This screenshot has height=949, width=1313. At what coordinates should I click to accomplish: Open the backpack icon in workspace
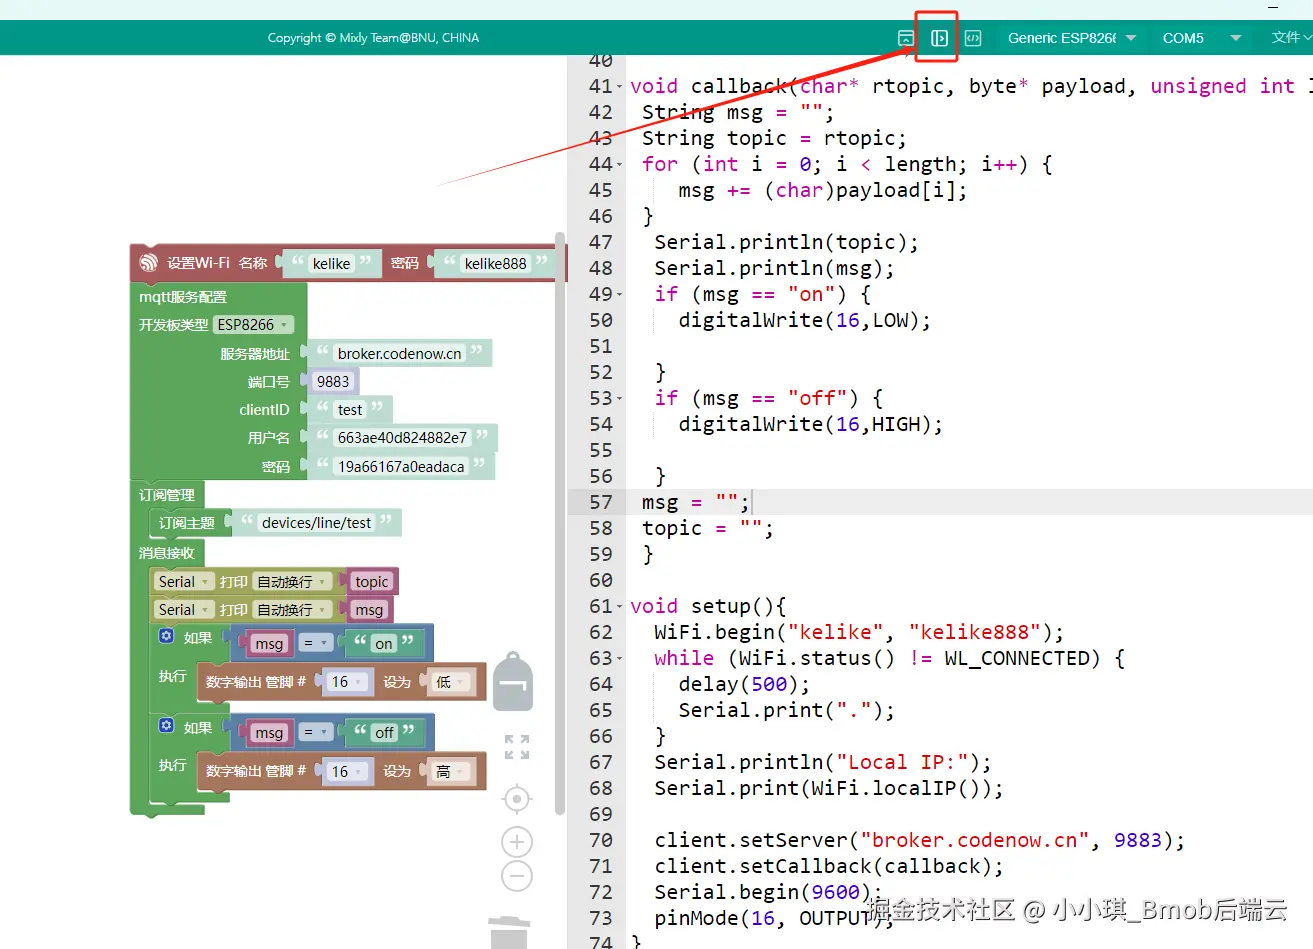click(513, 682)
